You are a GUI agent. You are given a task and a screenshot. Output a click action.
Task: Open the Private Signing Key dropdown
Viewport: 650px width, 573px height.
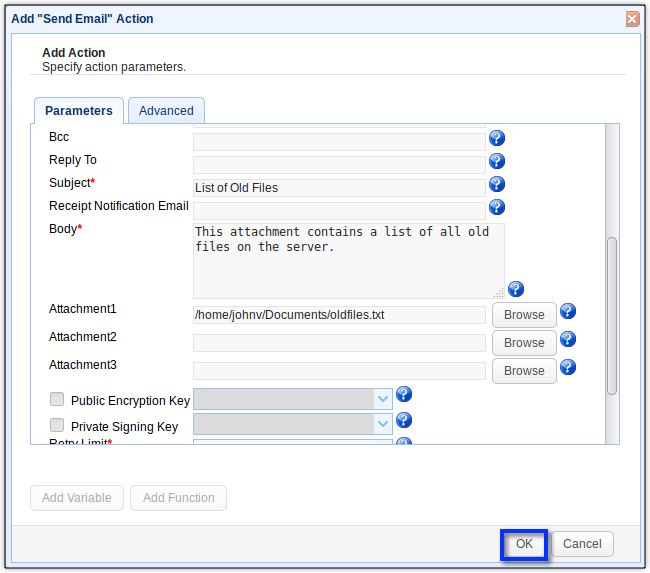pos(383,424)
